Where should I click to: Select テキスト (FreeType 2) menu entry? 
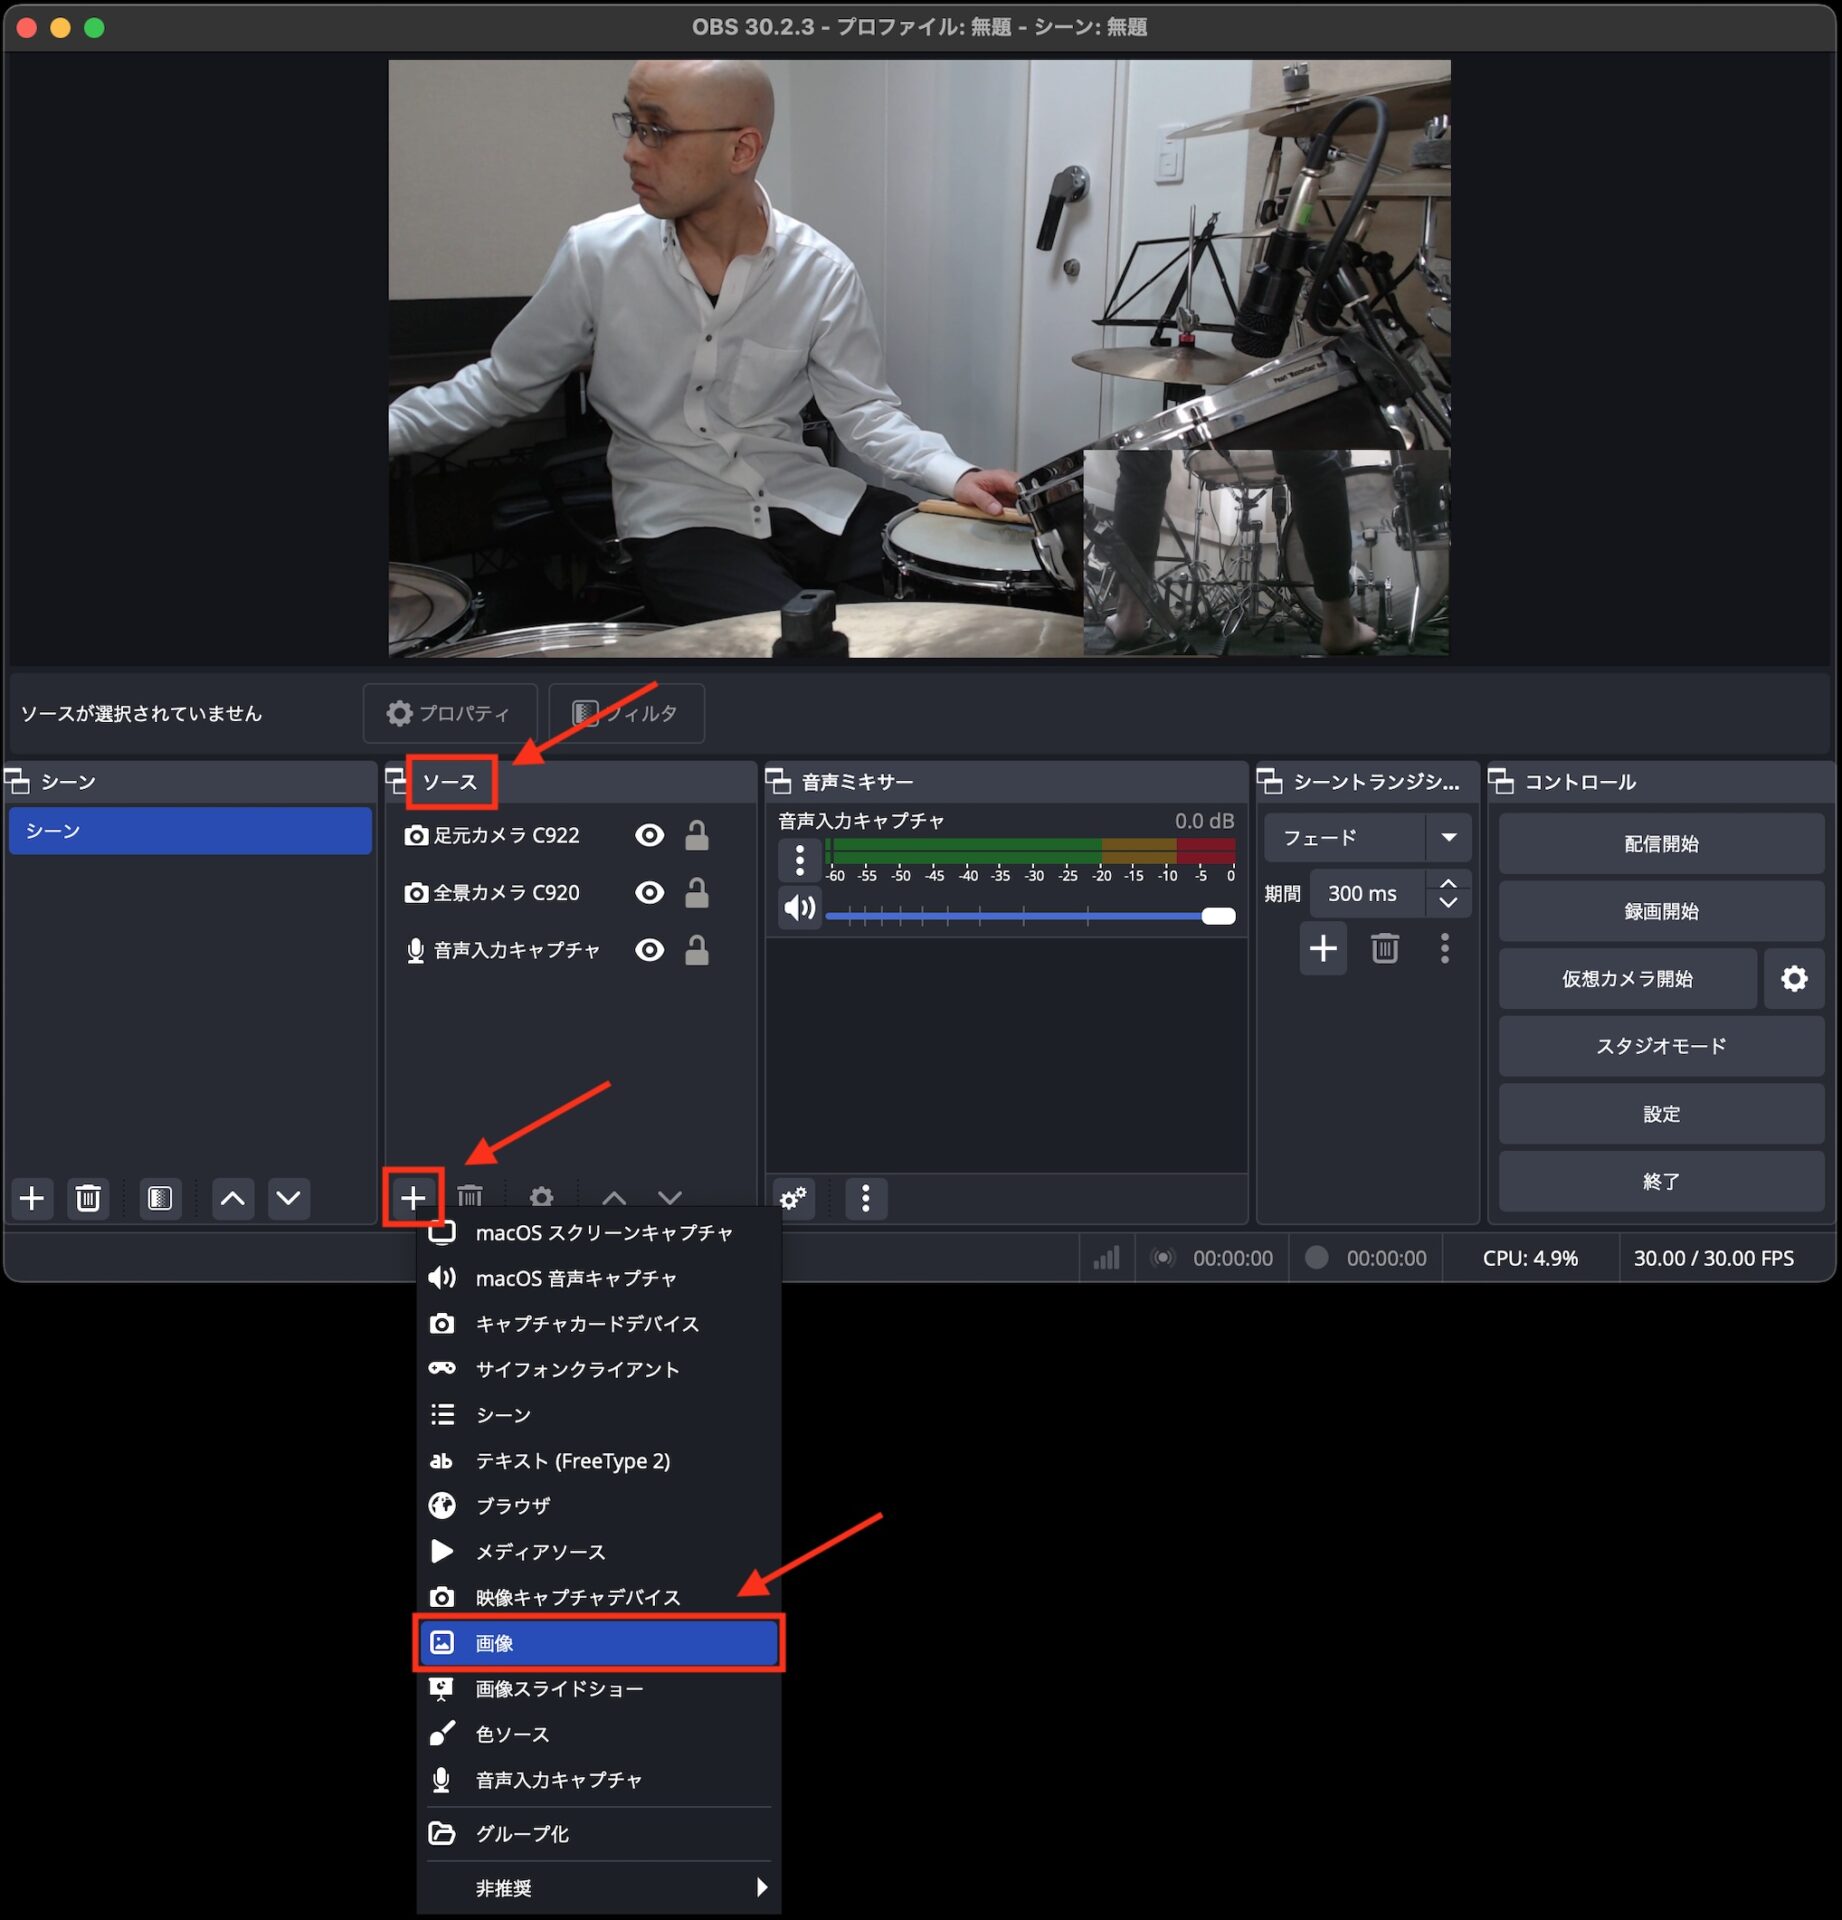click(x=598, y=1460)
